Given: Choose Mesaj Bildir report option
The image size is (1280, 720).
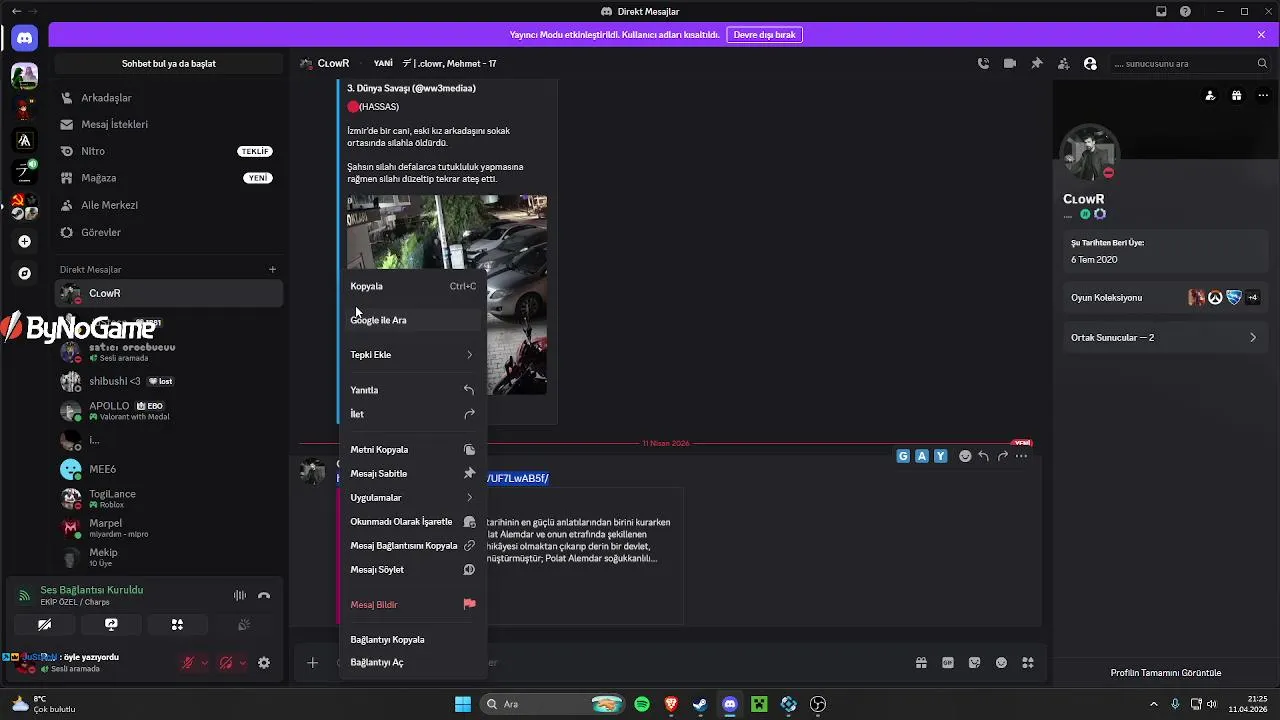Looking at the screenshot, I should point(413,604).
